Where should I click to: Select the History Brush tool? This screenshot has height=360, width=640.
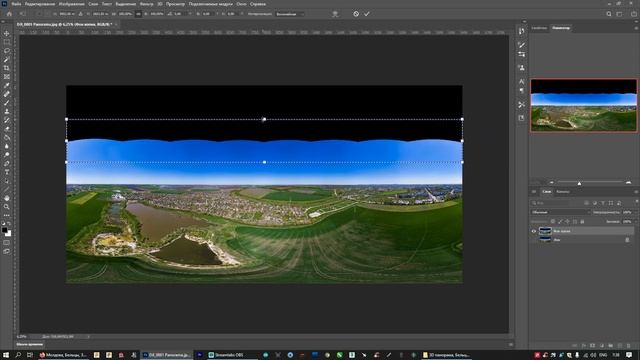click(7, 120)
